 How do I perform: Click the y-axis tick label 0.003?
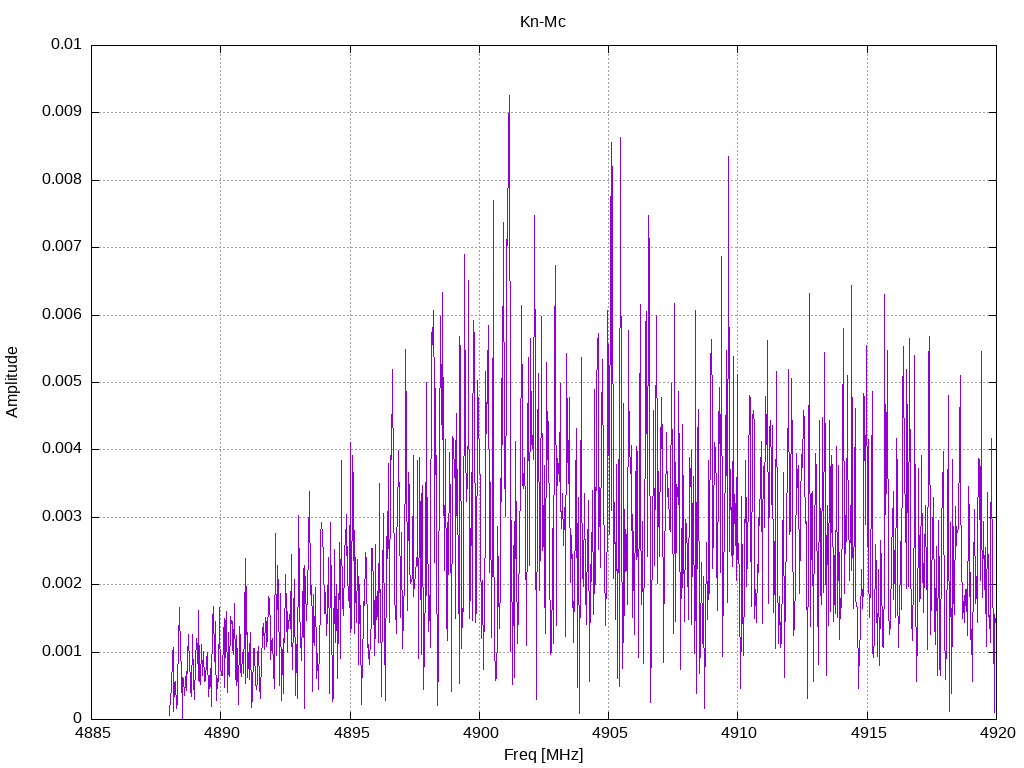pyautogui.click(x=62, y=517)
